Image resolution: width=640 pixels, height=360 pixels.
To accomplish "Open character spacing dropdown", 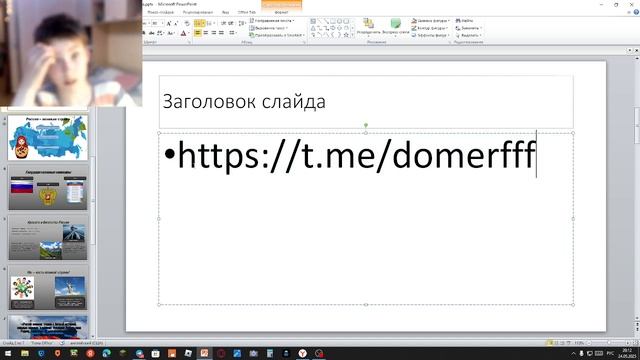I will (x=160, y=33).
